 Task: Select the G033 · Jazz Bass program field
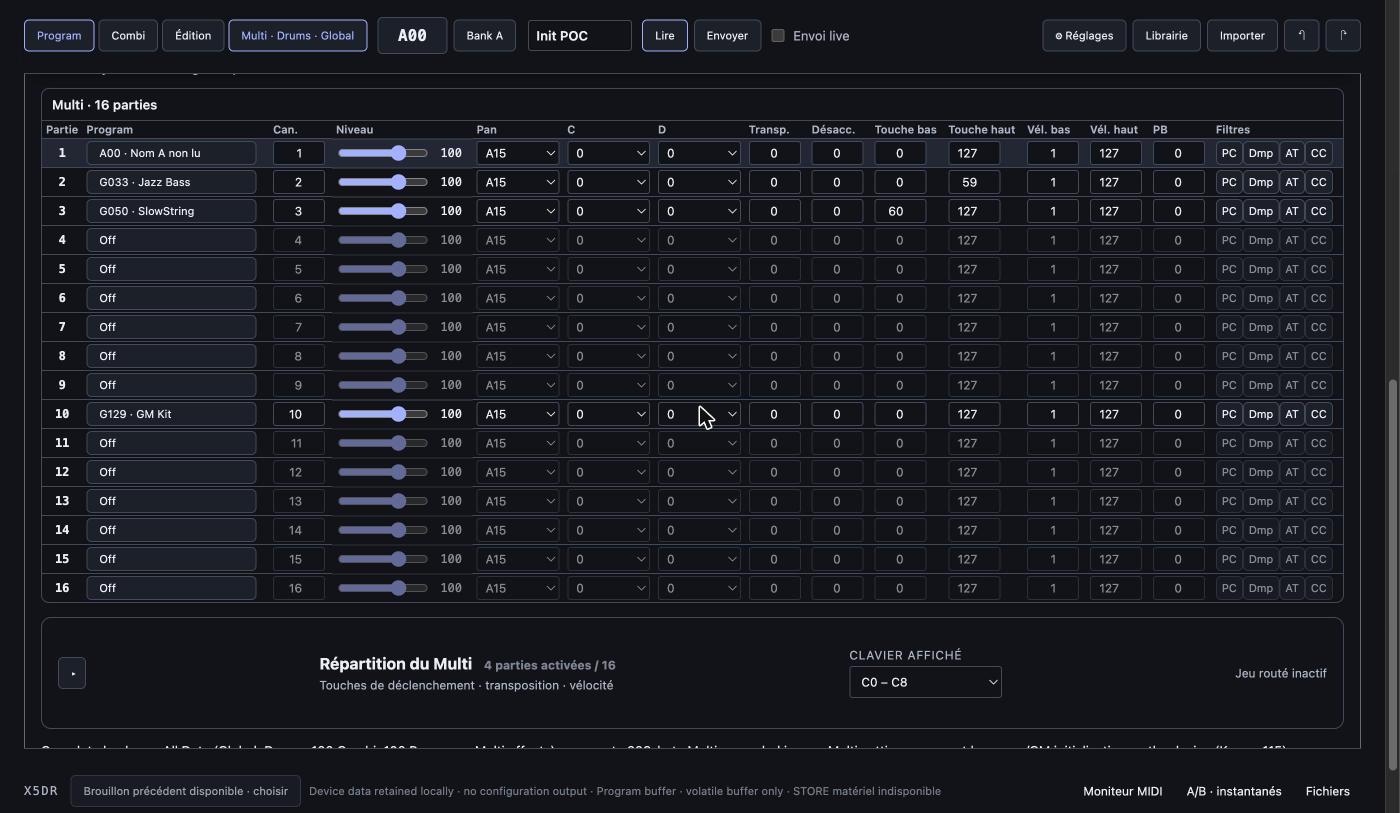171,182
